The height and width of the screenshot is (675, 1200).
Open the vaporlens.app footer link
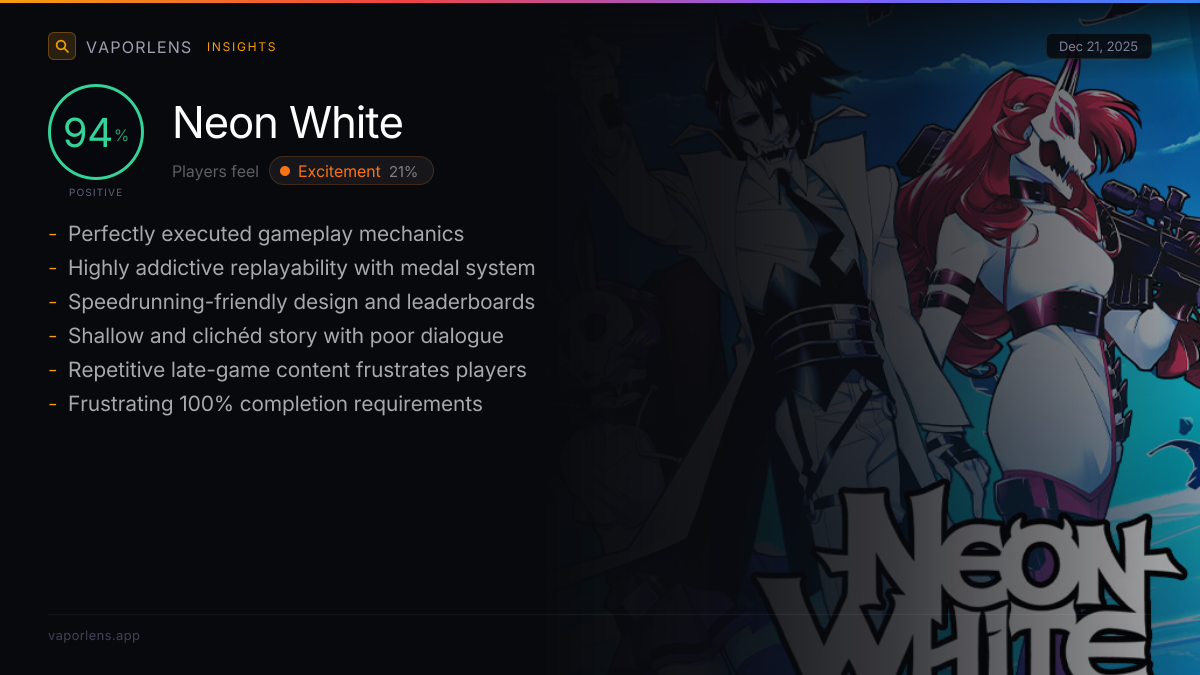[x=94, y=635]
